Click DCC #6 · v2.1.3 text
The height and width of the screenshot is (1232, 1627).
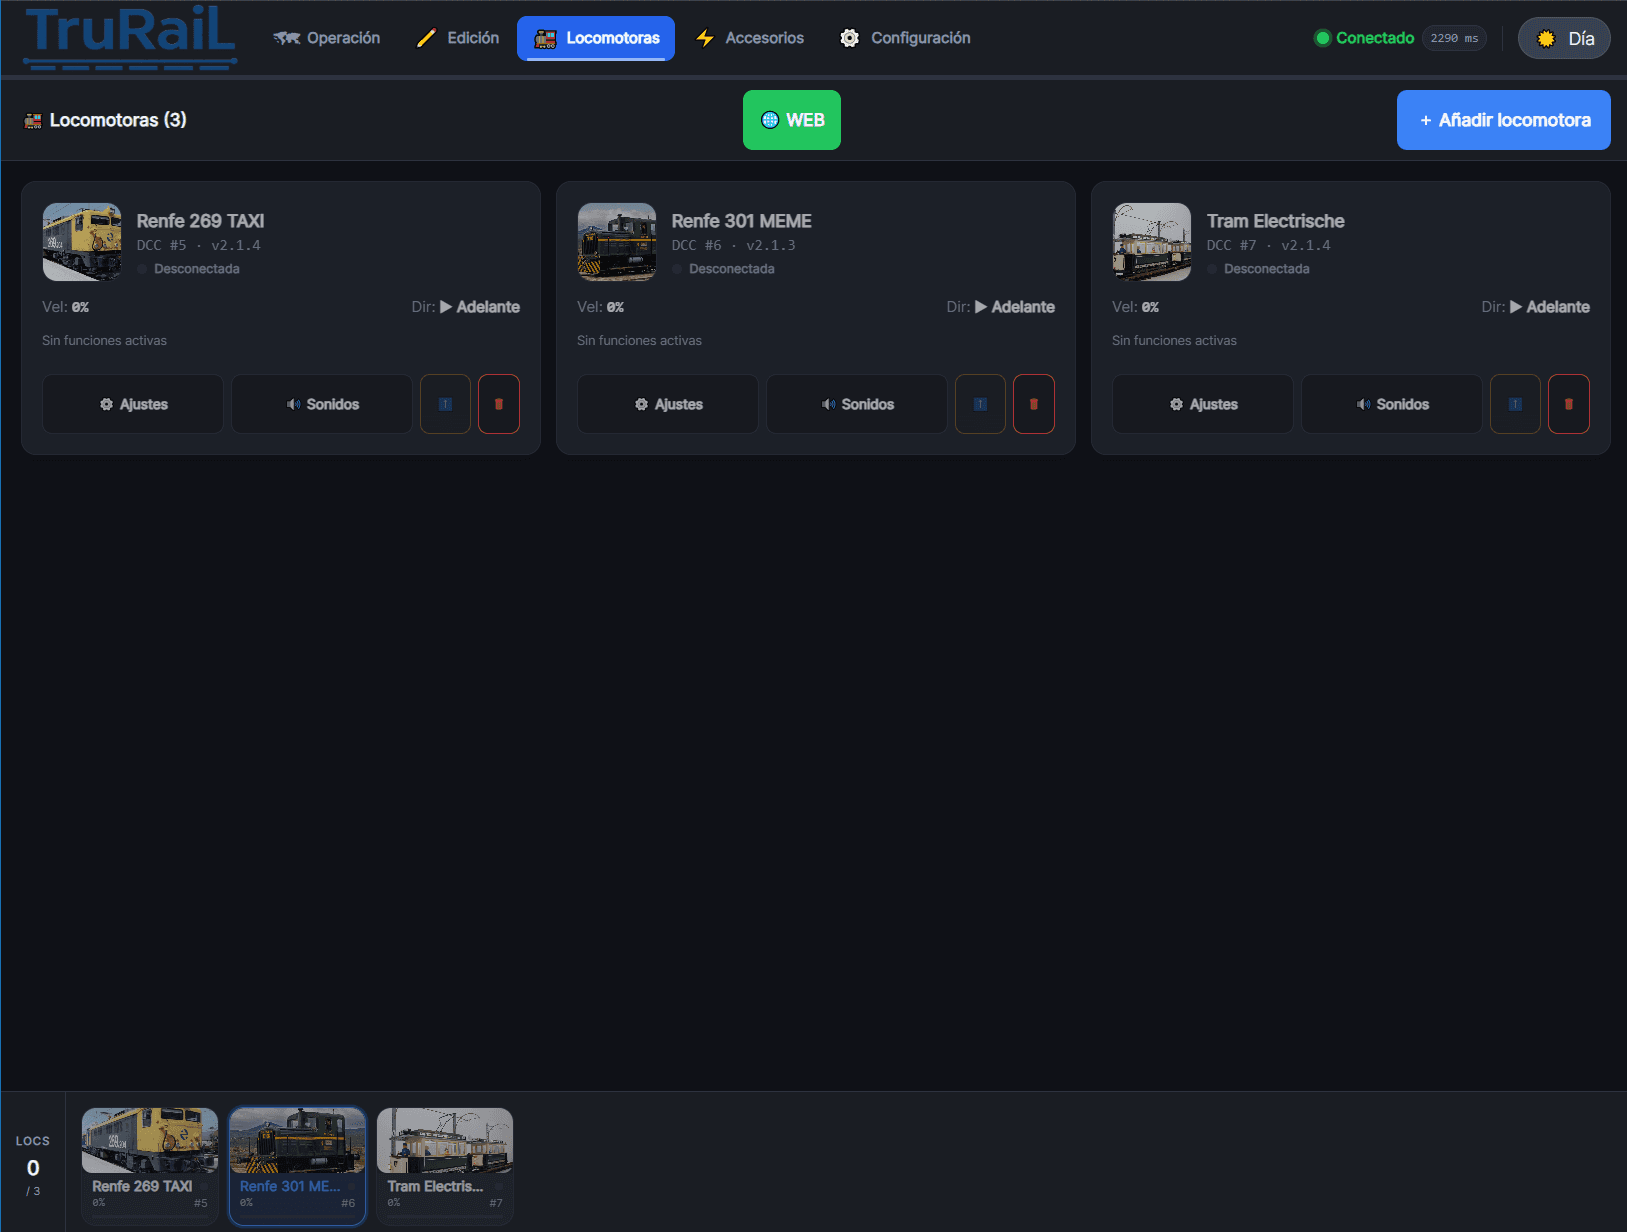(x=733, y=245)
